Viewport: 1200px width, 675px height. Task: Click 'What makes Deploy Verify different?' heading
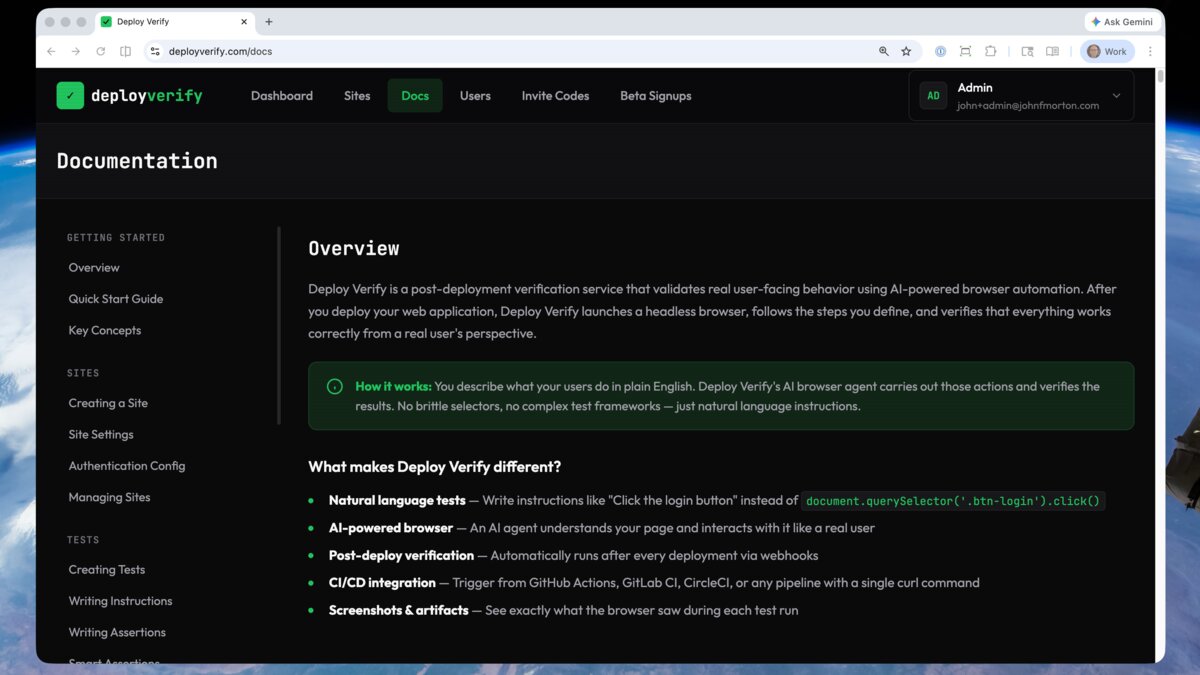point(435,467)
